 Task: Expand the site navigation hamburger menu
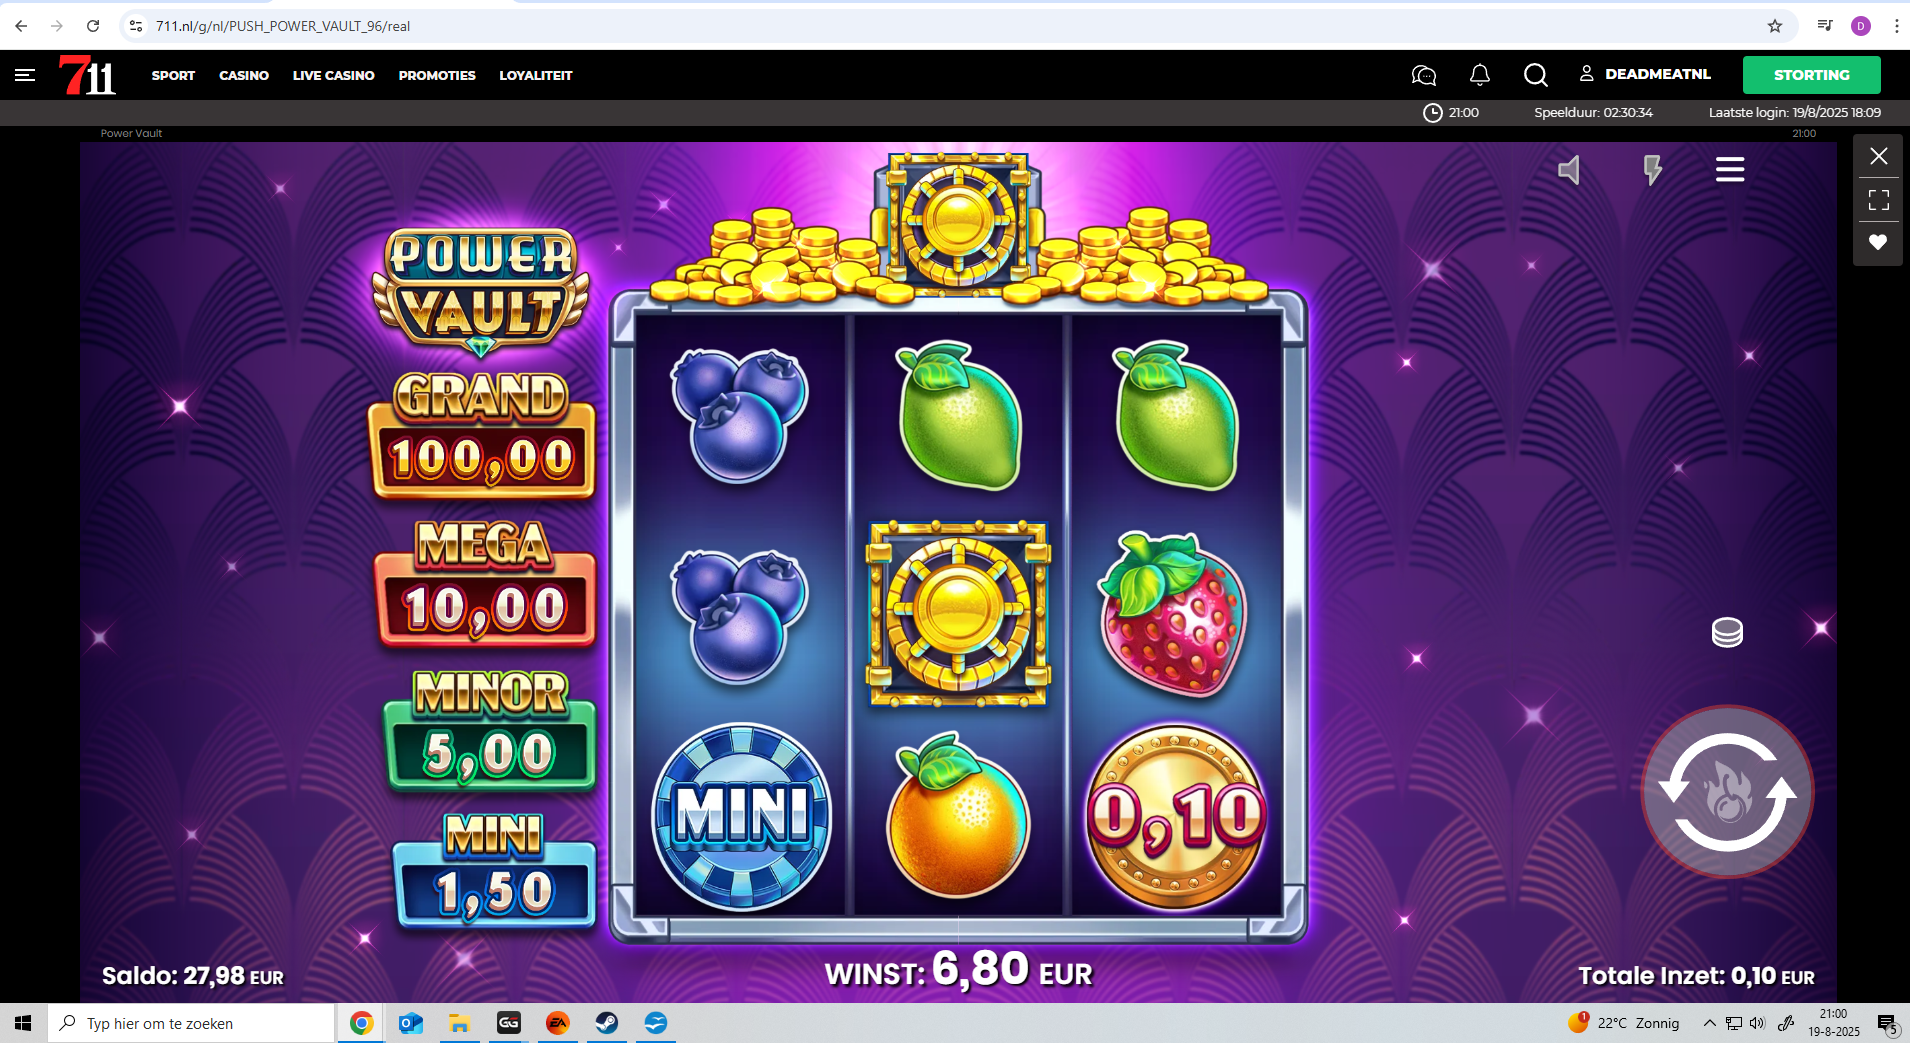[25, 75]
